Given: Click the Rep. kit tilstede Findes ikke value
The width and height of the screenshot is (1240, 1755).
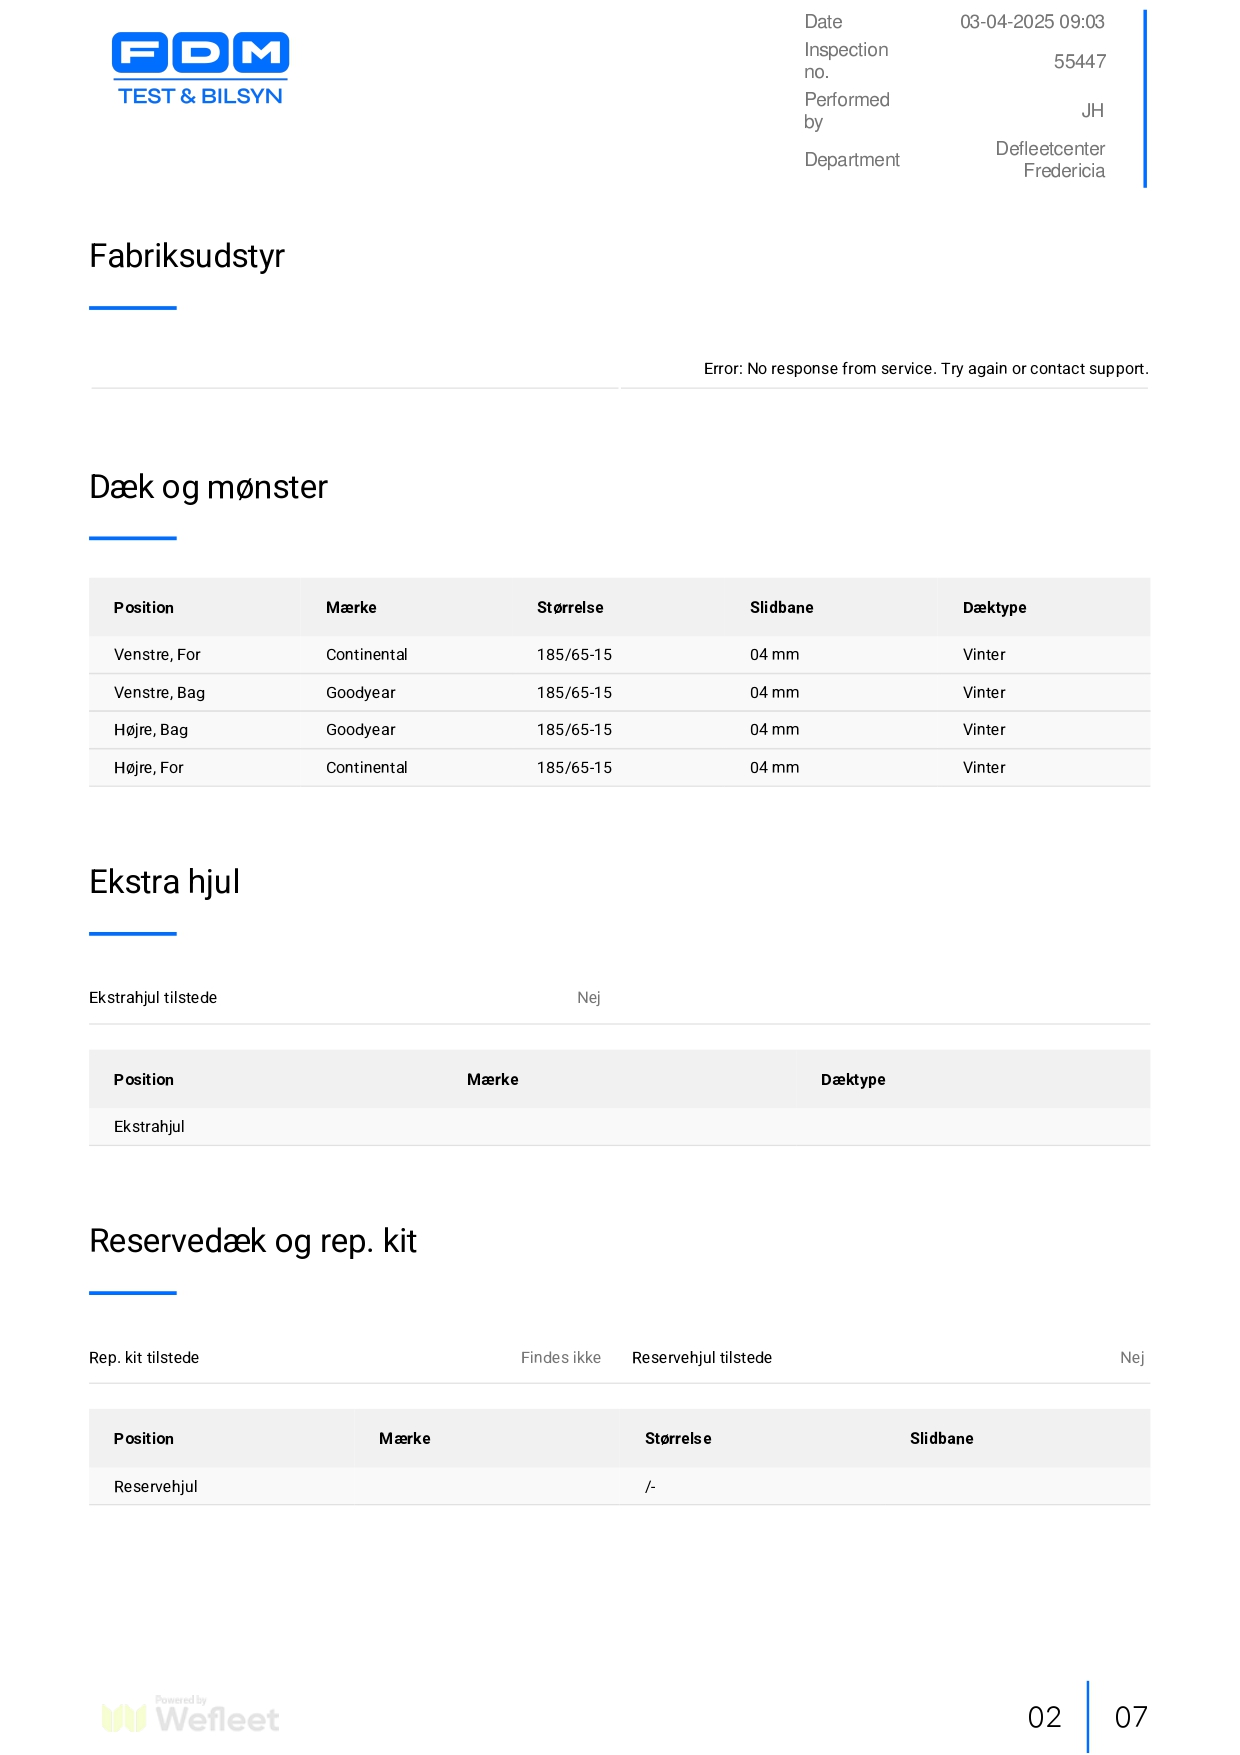Looking at the screenshot, I should click(561, 1358).
